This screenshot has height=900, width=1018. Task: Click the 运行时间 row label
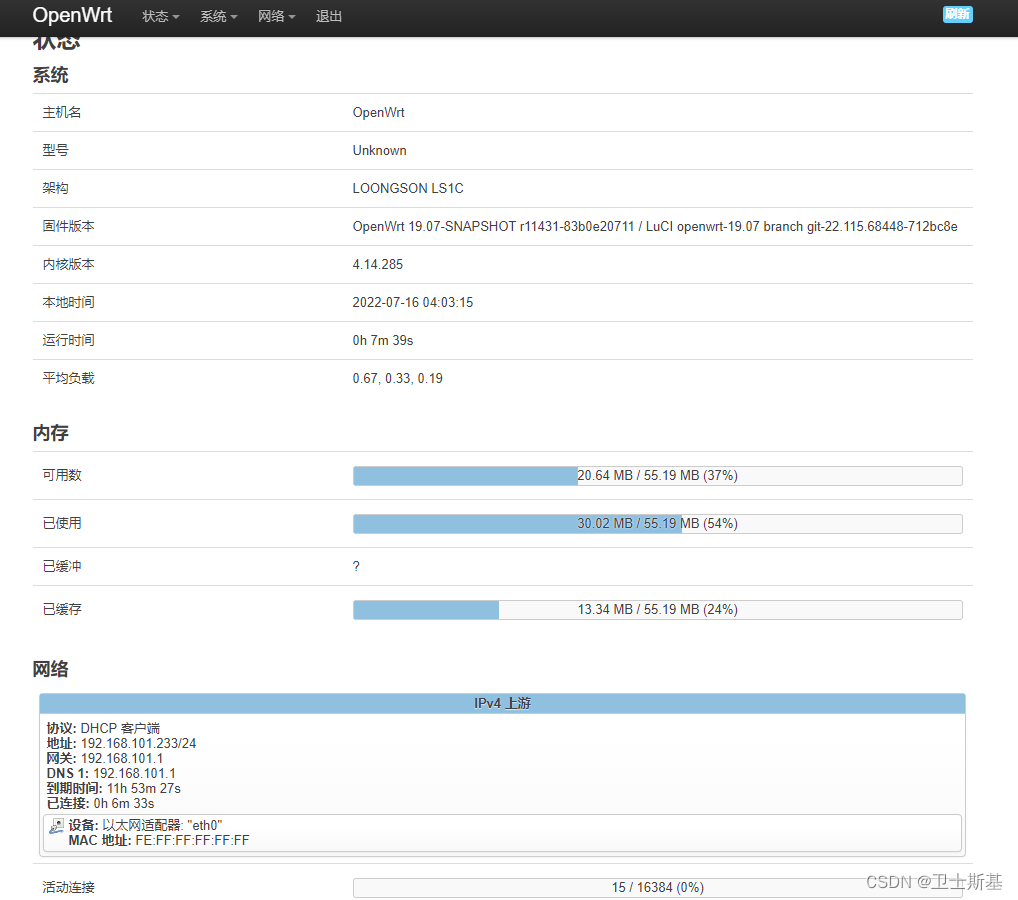tap(68, 340)
